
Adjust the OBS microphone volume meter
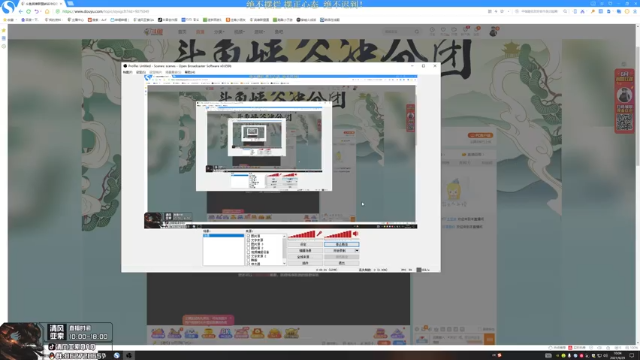tap(302, 234)
